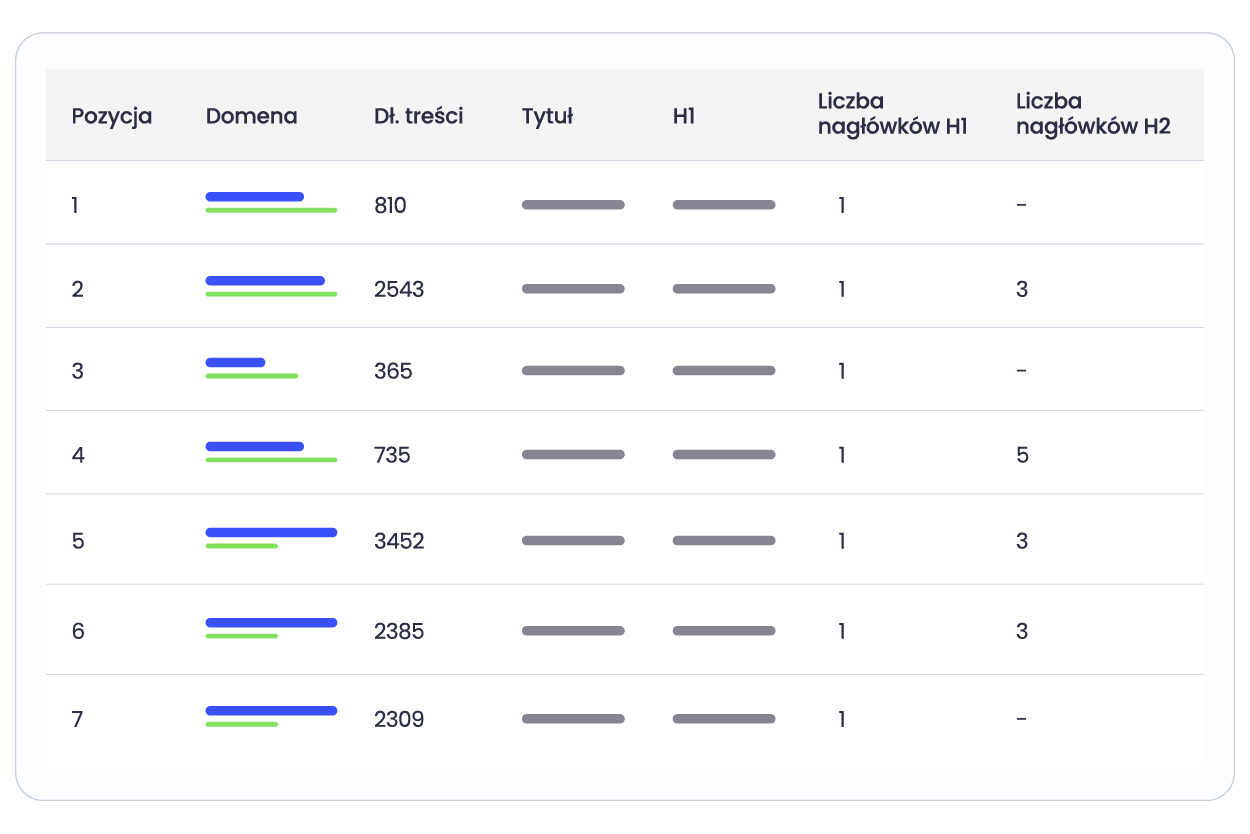The height and width of the screenshot is (834, 1250).
Task: Click the H1 placeholder in row 3452
Action: [724, 541]
